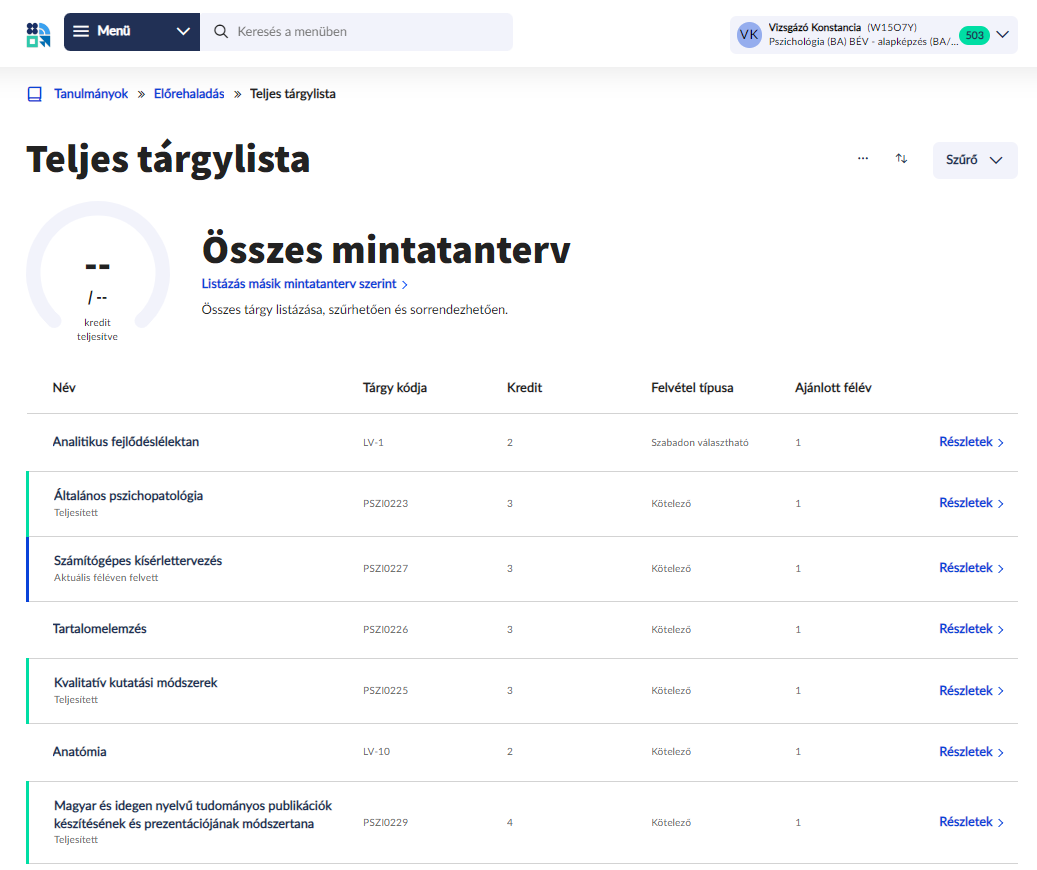Open Részletek for Analitikus fejlődéslélektan

click(x=972, y=442)
